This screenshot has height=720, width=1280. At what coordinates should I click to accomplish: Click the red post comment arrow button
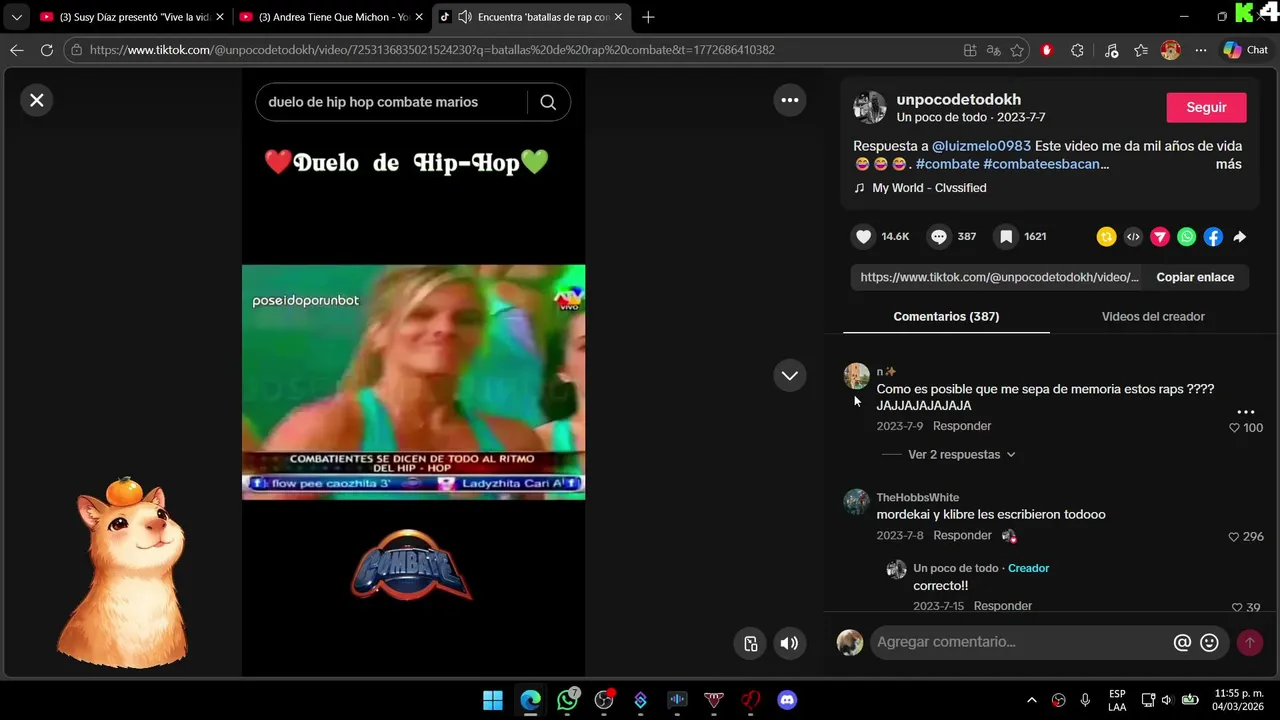1250,643
